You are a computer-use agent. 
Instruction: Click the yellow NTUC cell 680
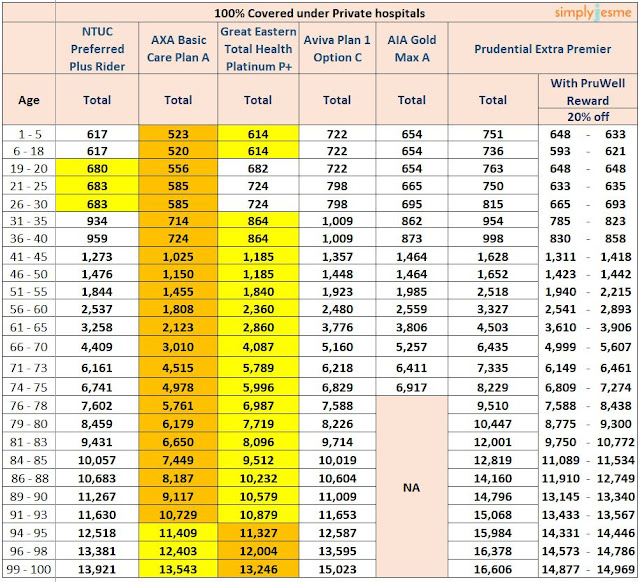97,169
